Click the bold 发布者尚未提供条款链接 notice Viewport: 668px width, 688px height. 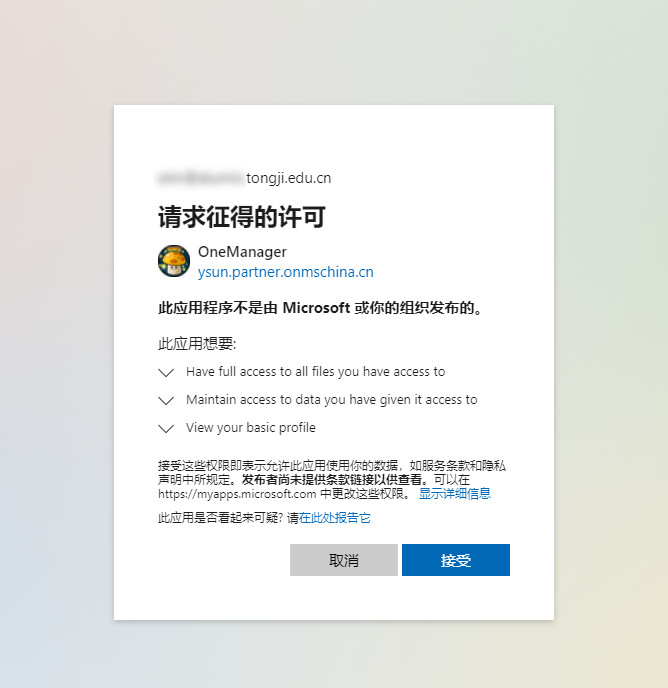point(334,480)
